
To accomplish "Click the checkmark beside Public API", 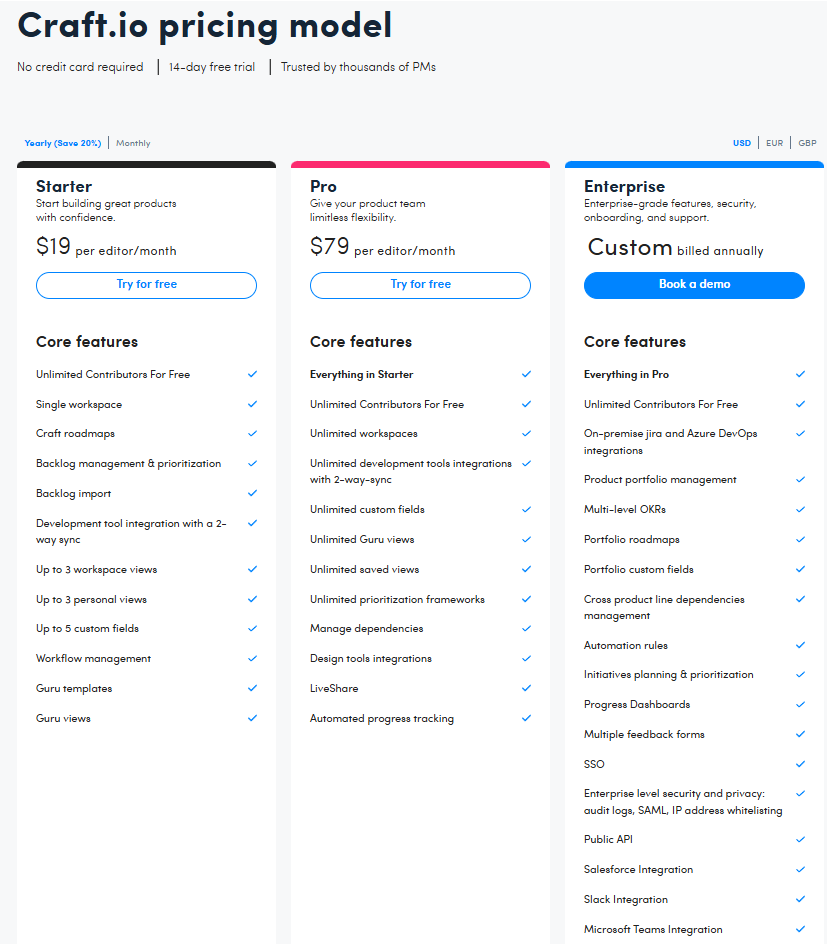I will point(800,839).
